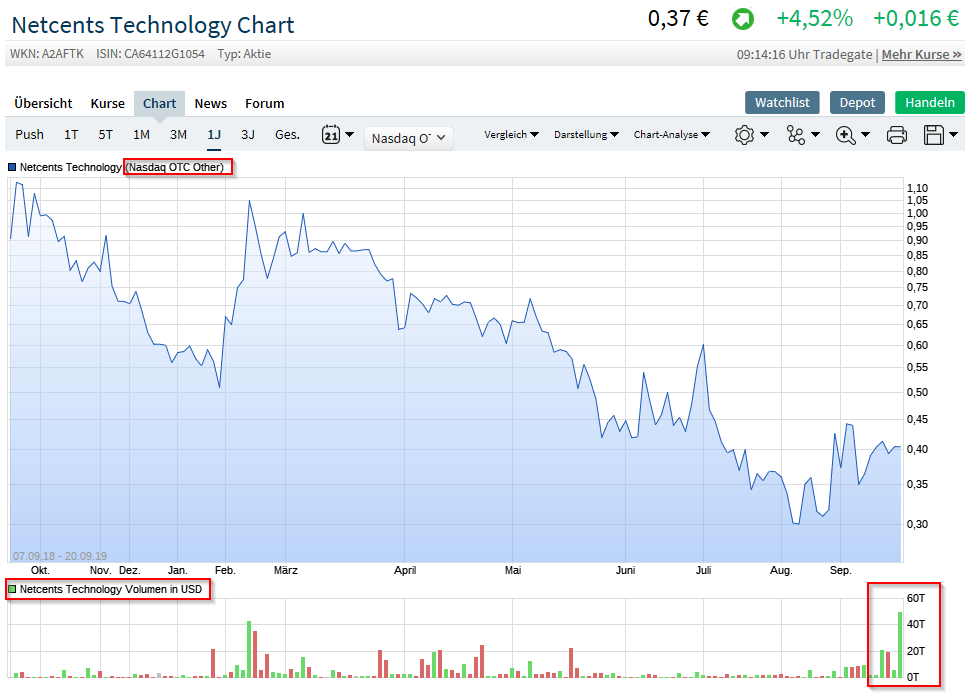The image size is (972, 694).
Task: Click the 0,37 € price value
Action: pos(679,19)
